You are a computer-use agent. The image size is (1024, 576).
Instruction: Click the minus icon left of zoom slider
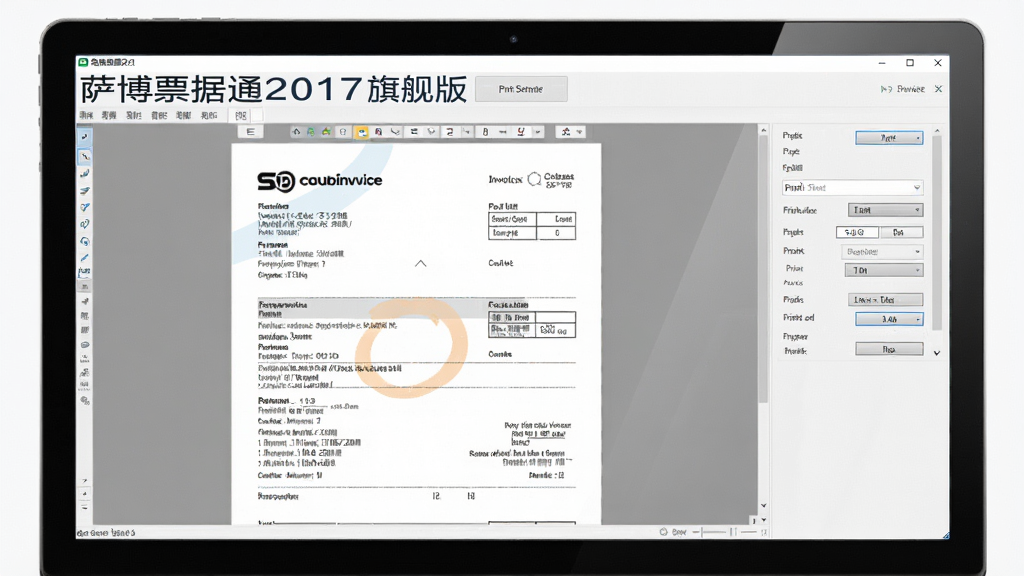696,532
